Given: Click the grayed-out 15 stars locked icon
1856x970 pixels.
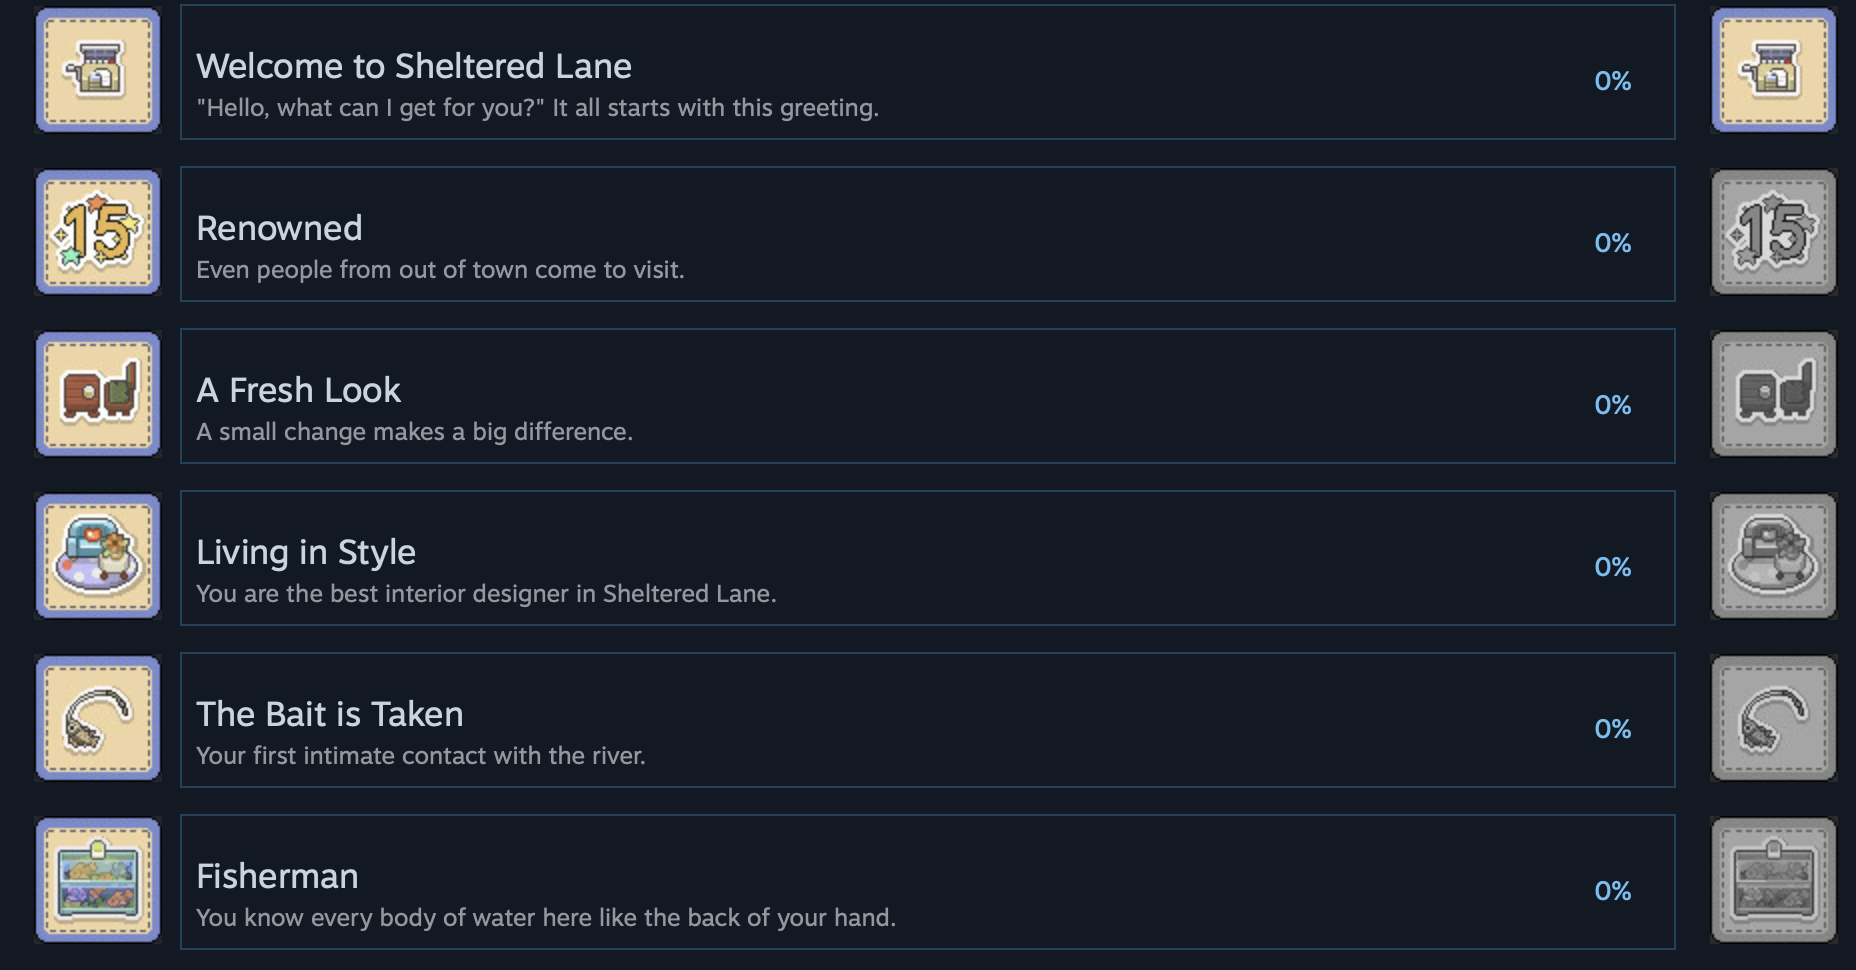Looking at the screenshot, I should [x=1774, y=232].
